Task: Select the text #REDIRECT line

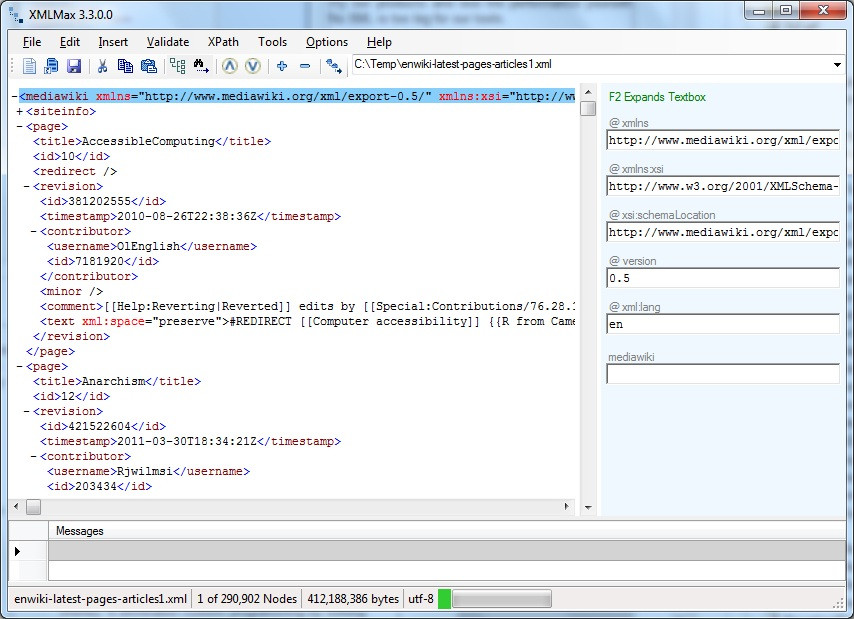Action: [308, 322]
